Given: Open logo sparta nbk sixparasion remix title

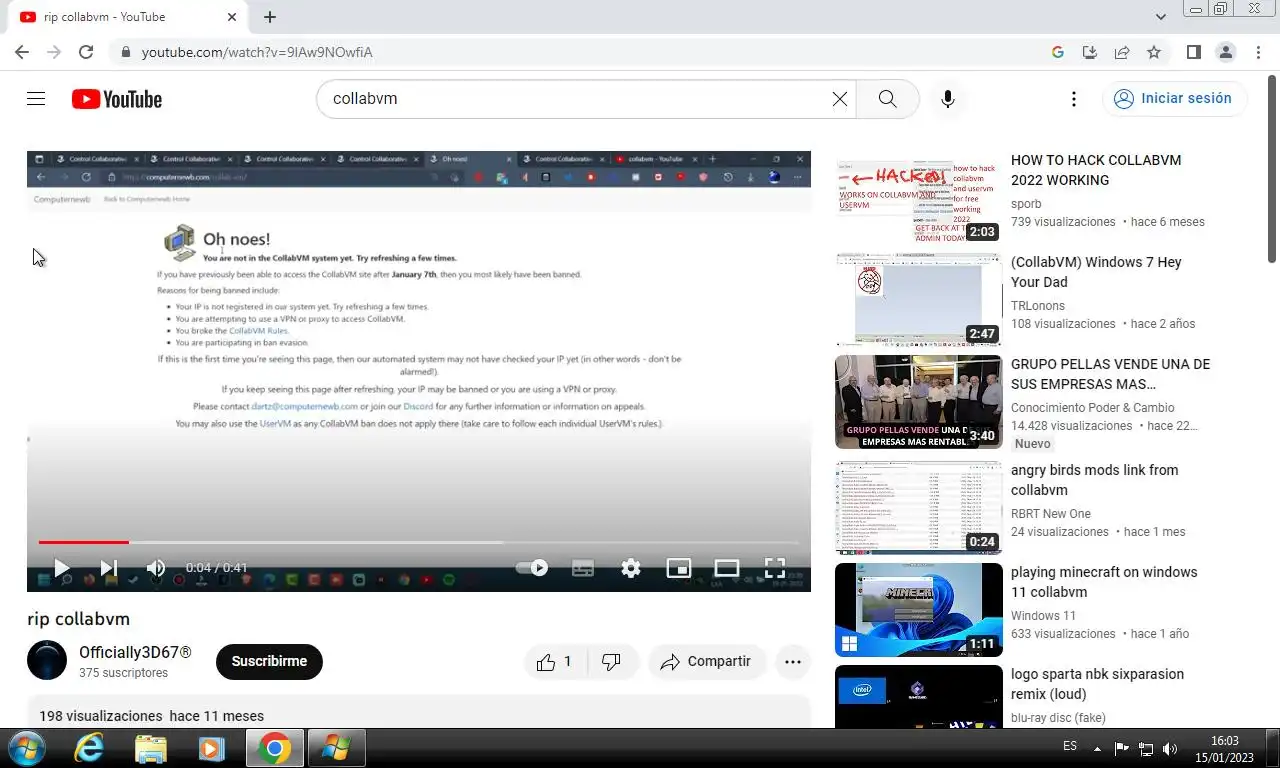Looking at the screenshot, I should click(1097, 684).
